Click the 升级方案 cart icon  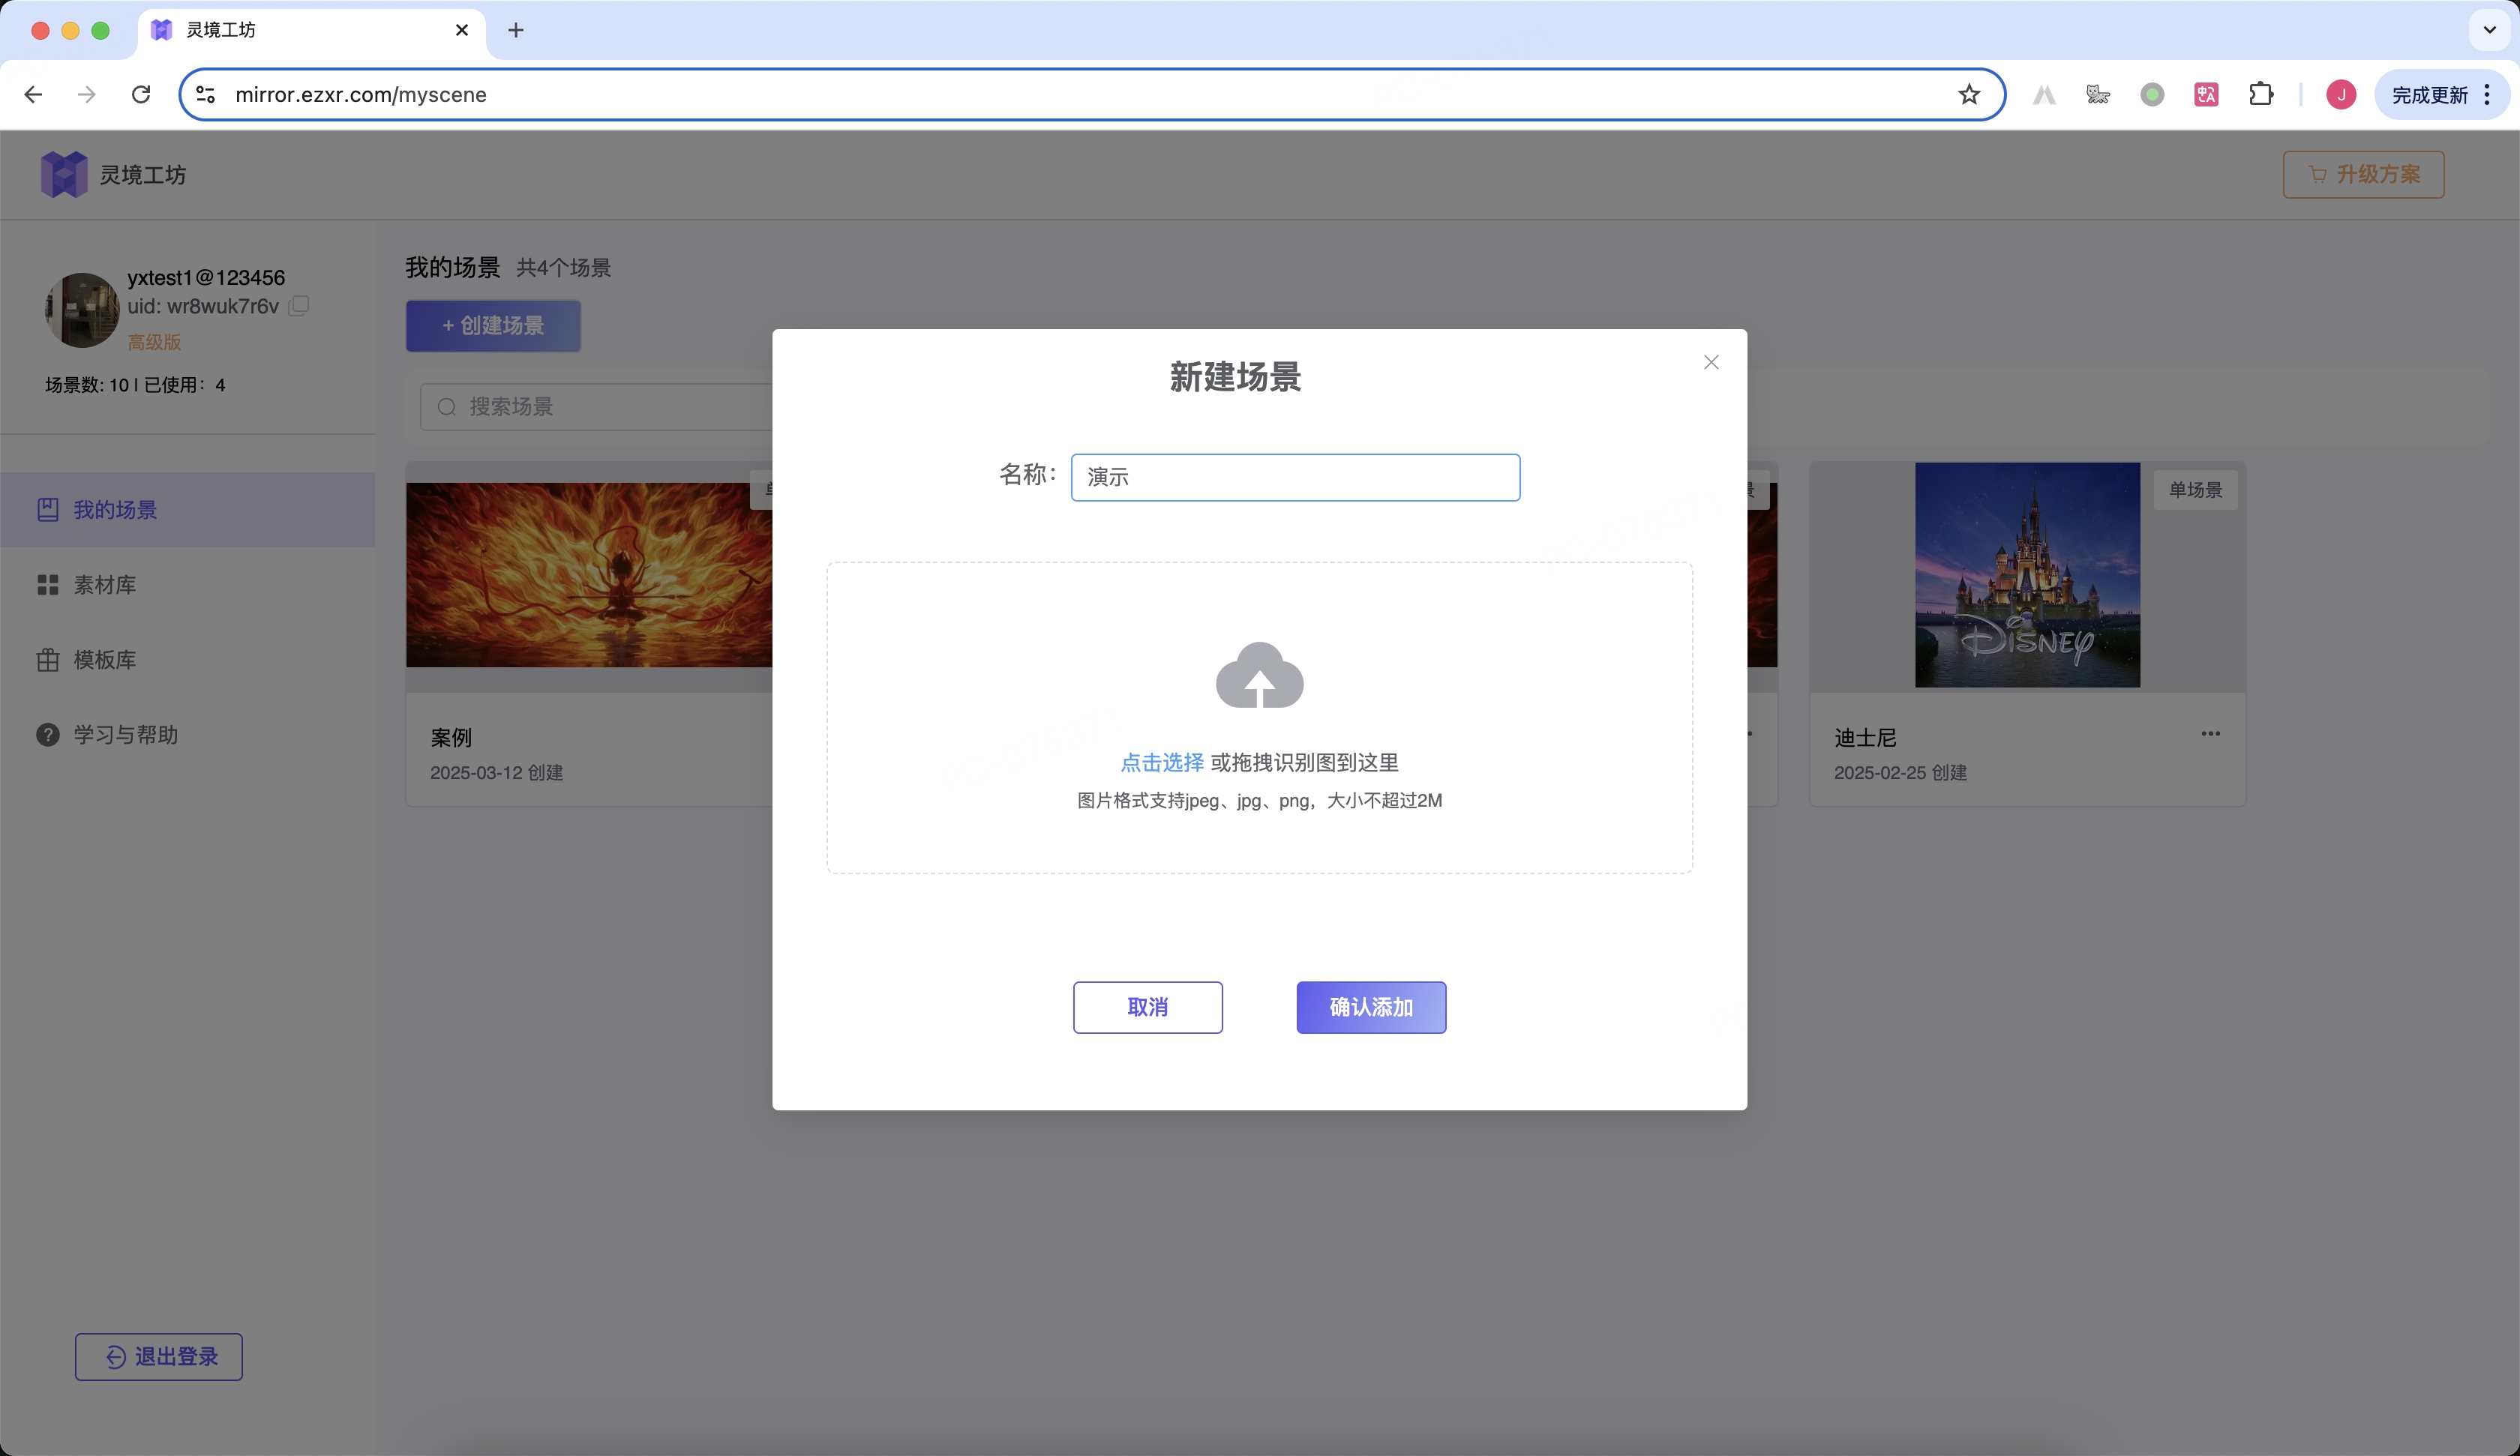click(2317, 174)
